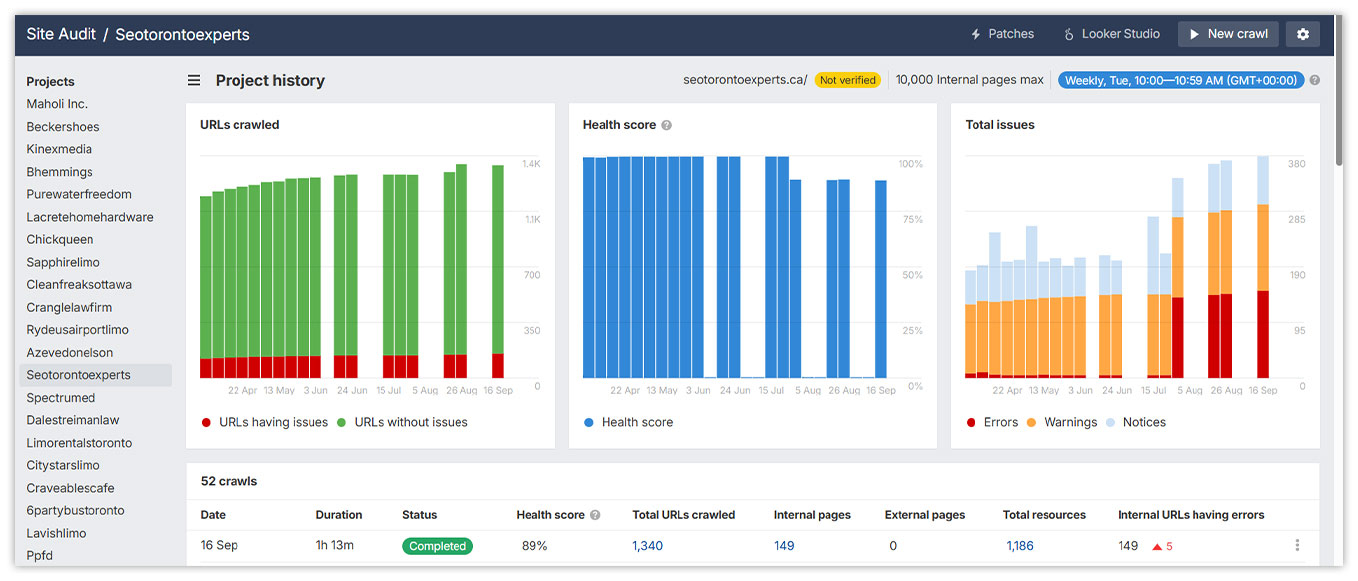Click Site Audit in the breadcrumb
The image size is (1358, 581).
(60, 33)
